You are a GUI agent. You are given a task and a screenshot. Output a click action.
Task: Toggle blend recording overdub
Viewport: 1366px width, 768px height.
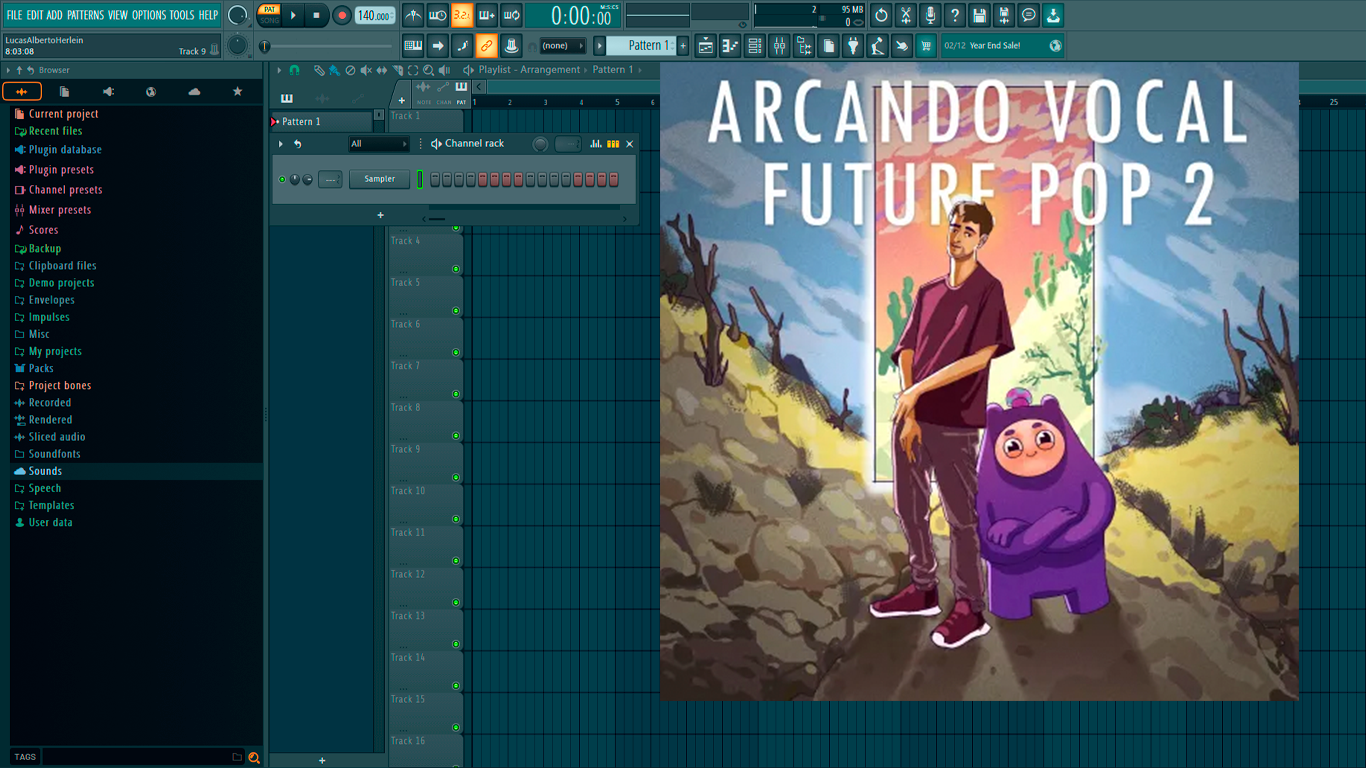[486, 15]
